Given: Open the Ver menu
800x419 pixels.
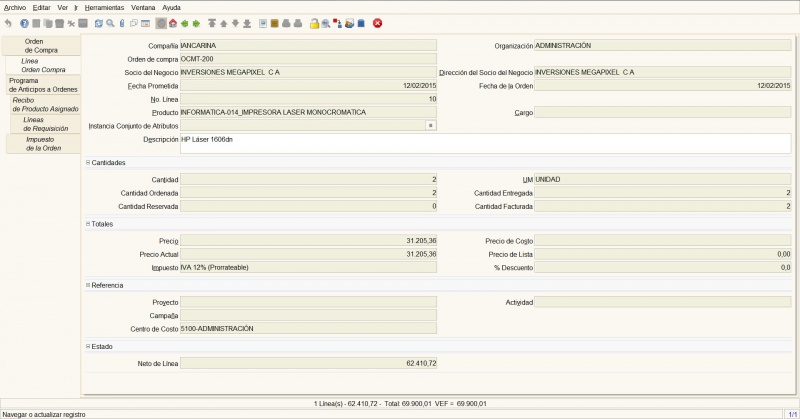Looking at the screenshot, I should [x=63, y=8].
